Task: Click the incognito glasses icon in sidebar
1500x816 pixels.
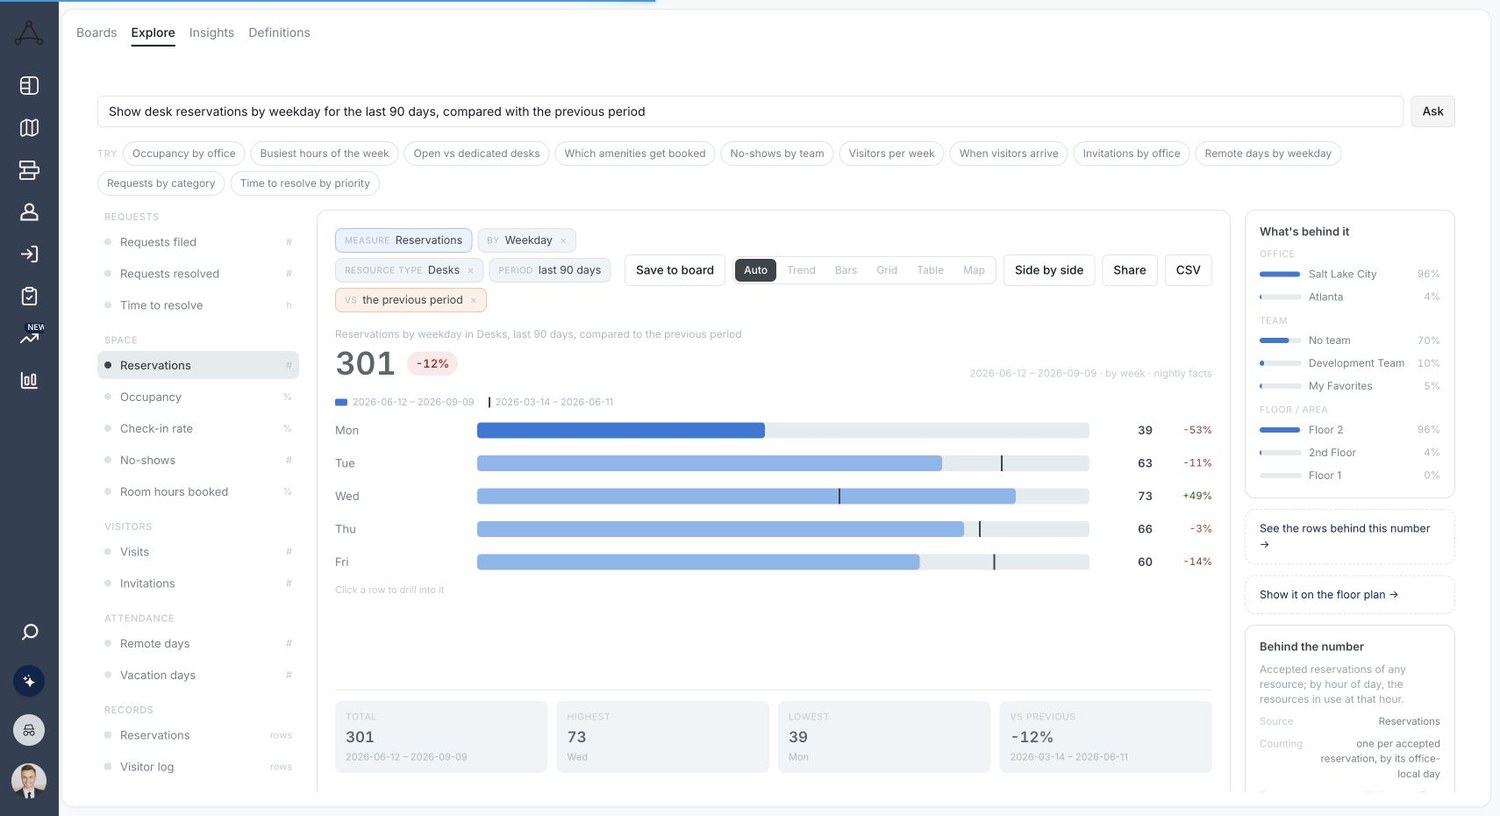Action: pos(29,730)
